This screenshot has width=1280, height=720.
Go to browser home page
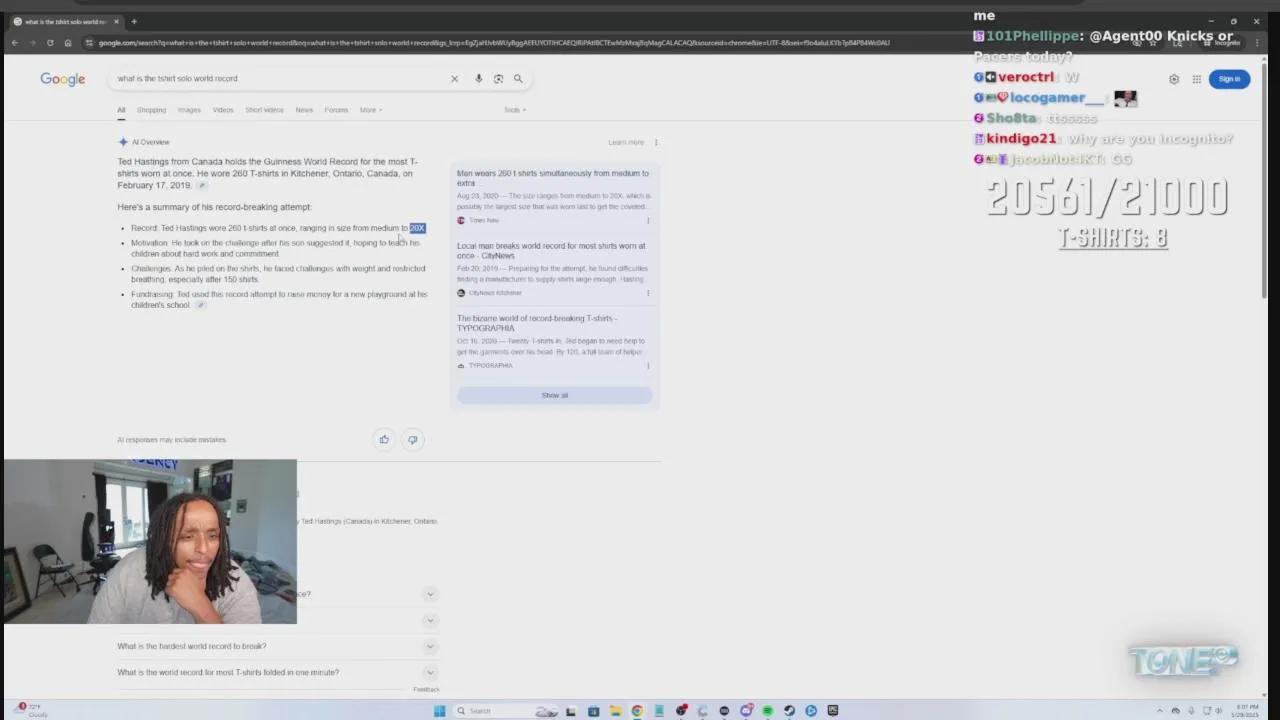point(68,43)
